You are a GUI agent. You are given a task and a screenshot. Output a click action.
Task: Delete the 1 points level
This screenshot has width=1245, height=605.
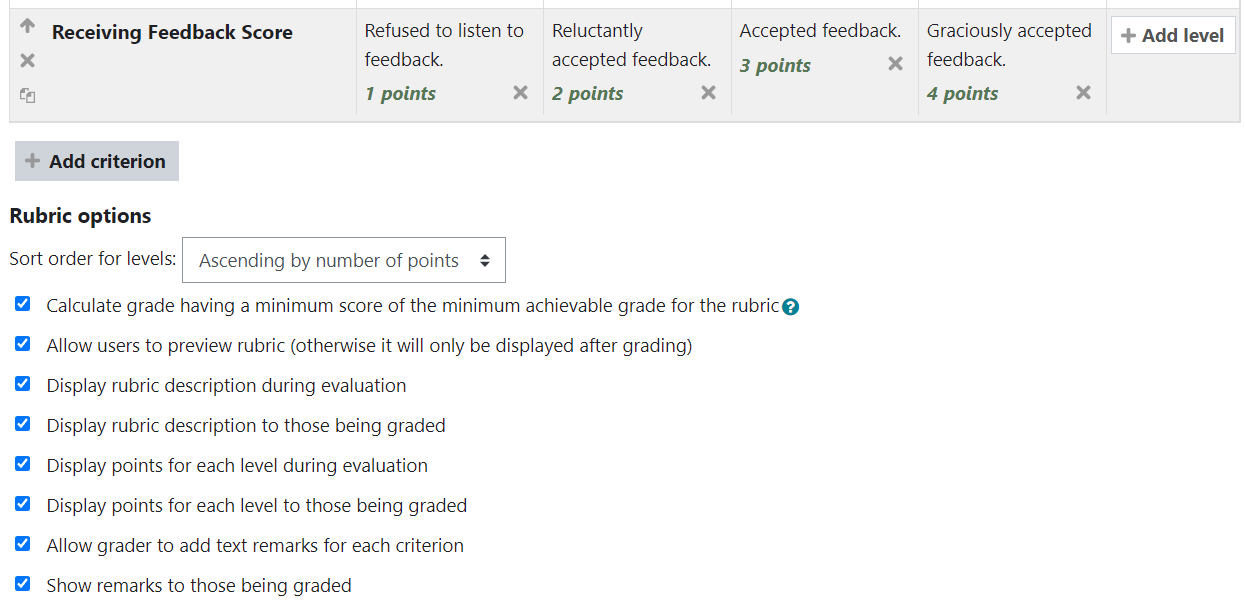520,93
